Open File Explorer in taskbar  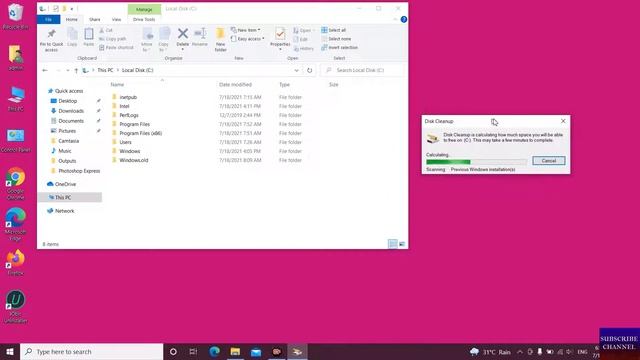click(235, 351)
